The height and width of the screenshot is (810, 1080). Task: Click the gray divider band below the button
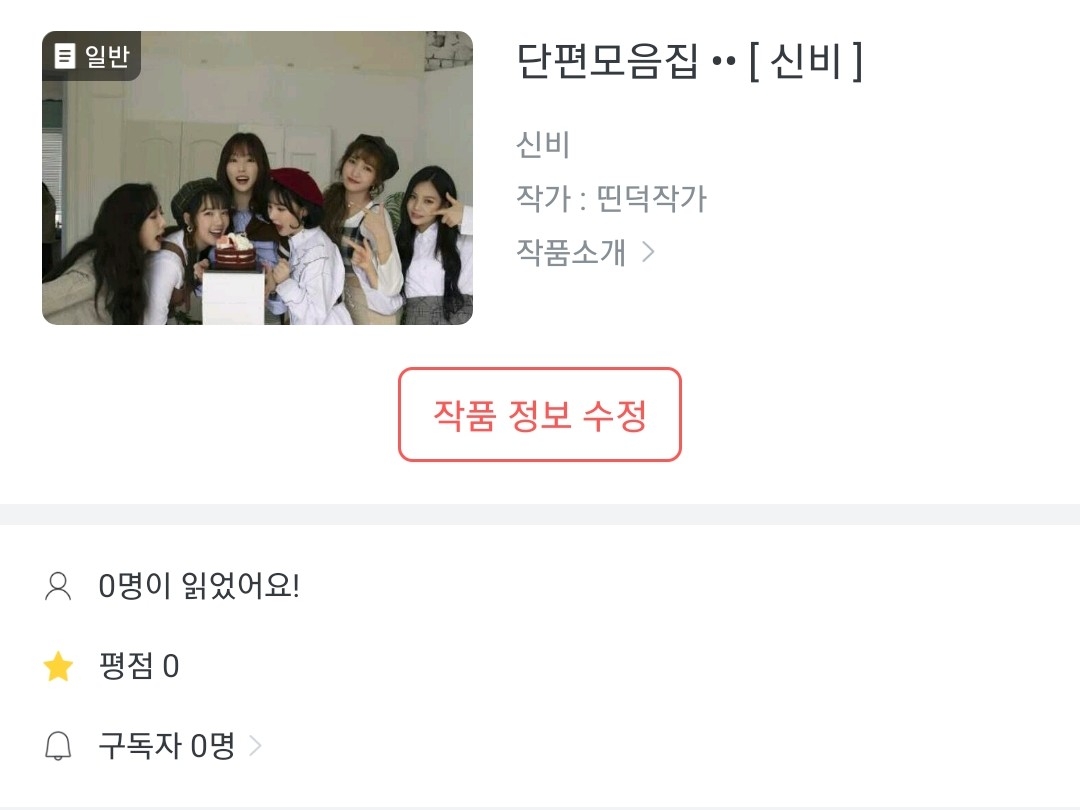pyautogui.click(x=540, y=514)
